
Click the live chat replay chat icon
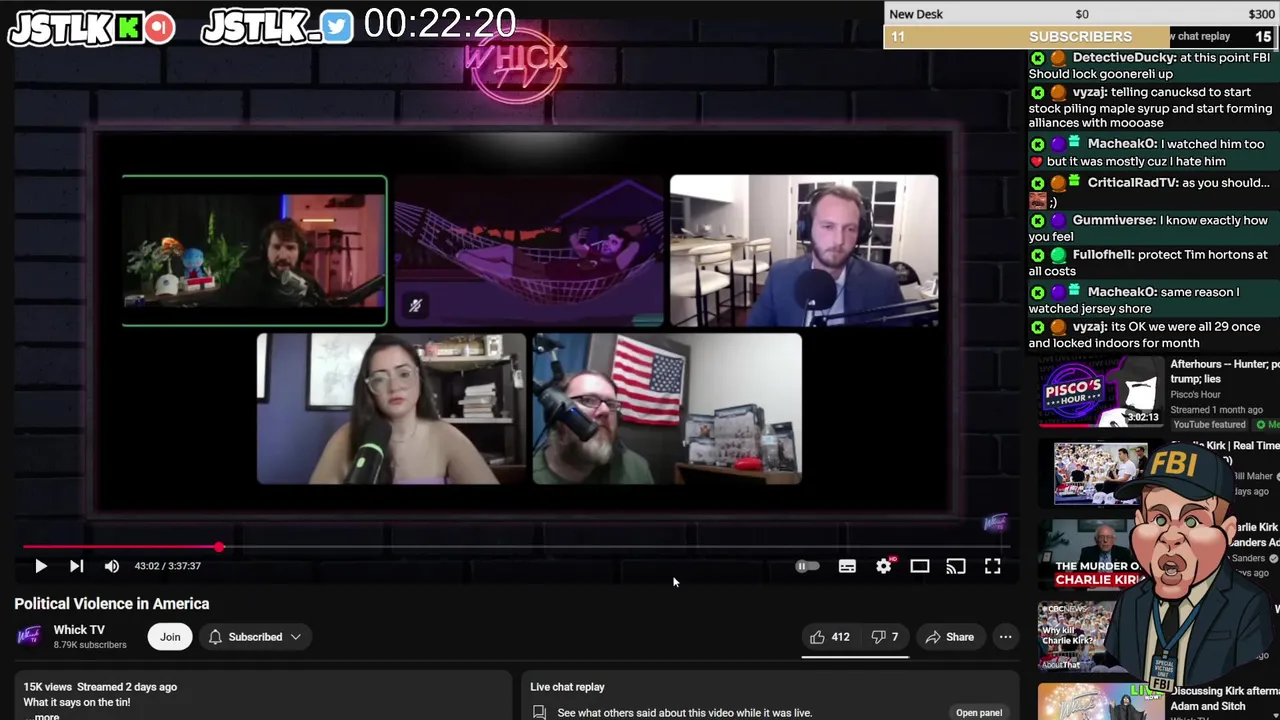[539, 712]
